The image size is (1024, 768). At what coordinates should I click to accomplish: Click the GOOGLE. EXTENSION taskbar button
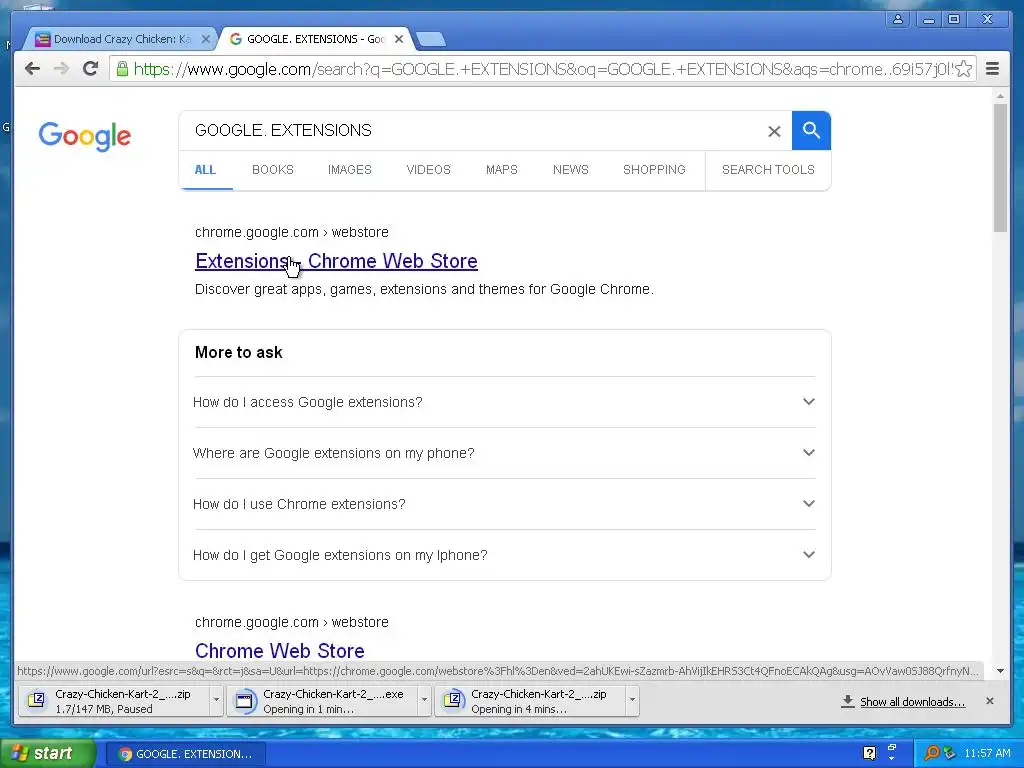point(185,754)
